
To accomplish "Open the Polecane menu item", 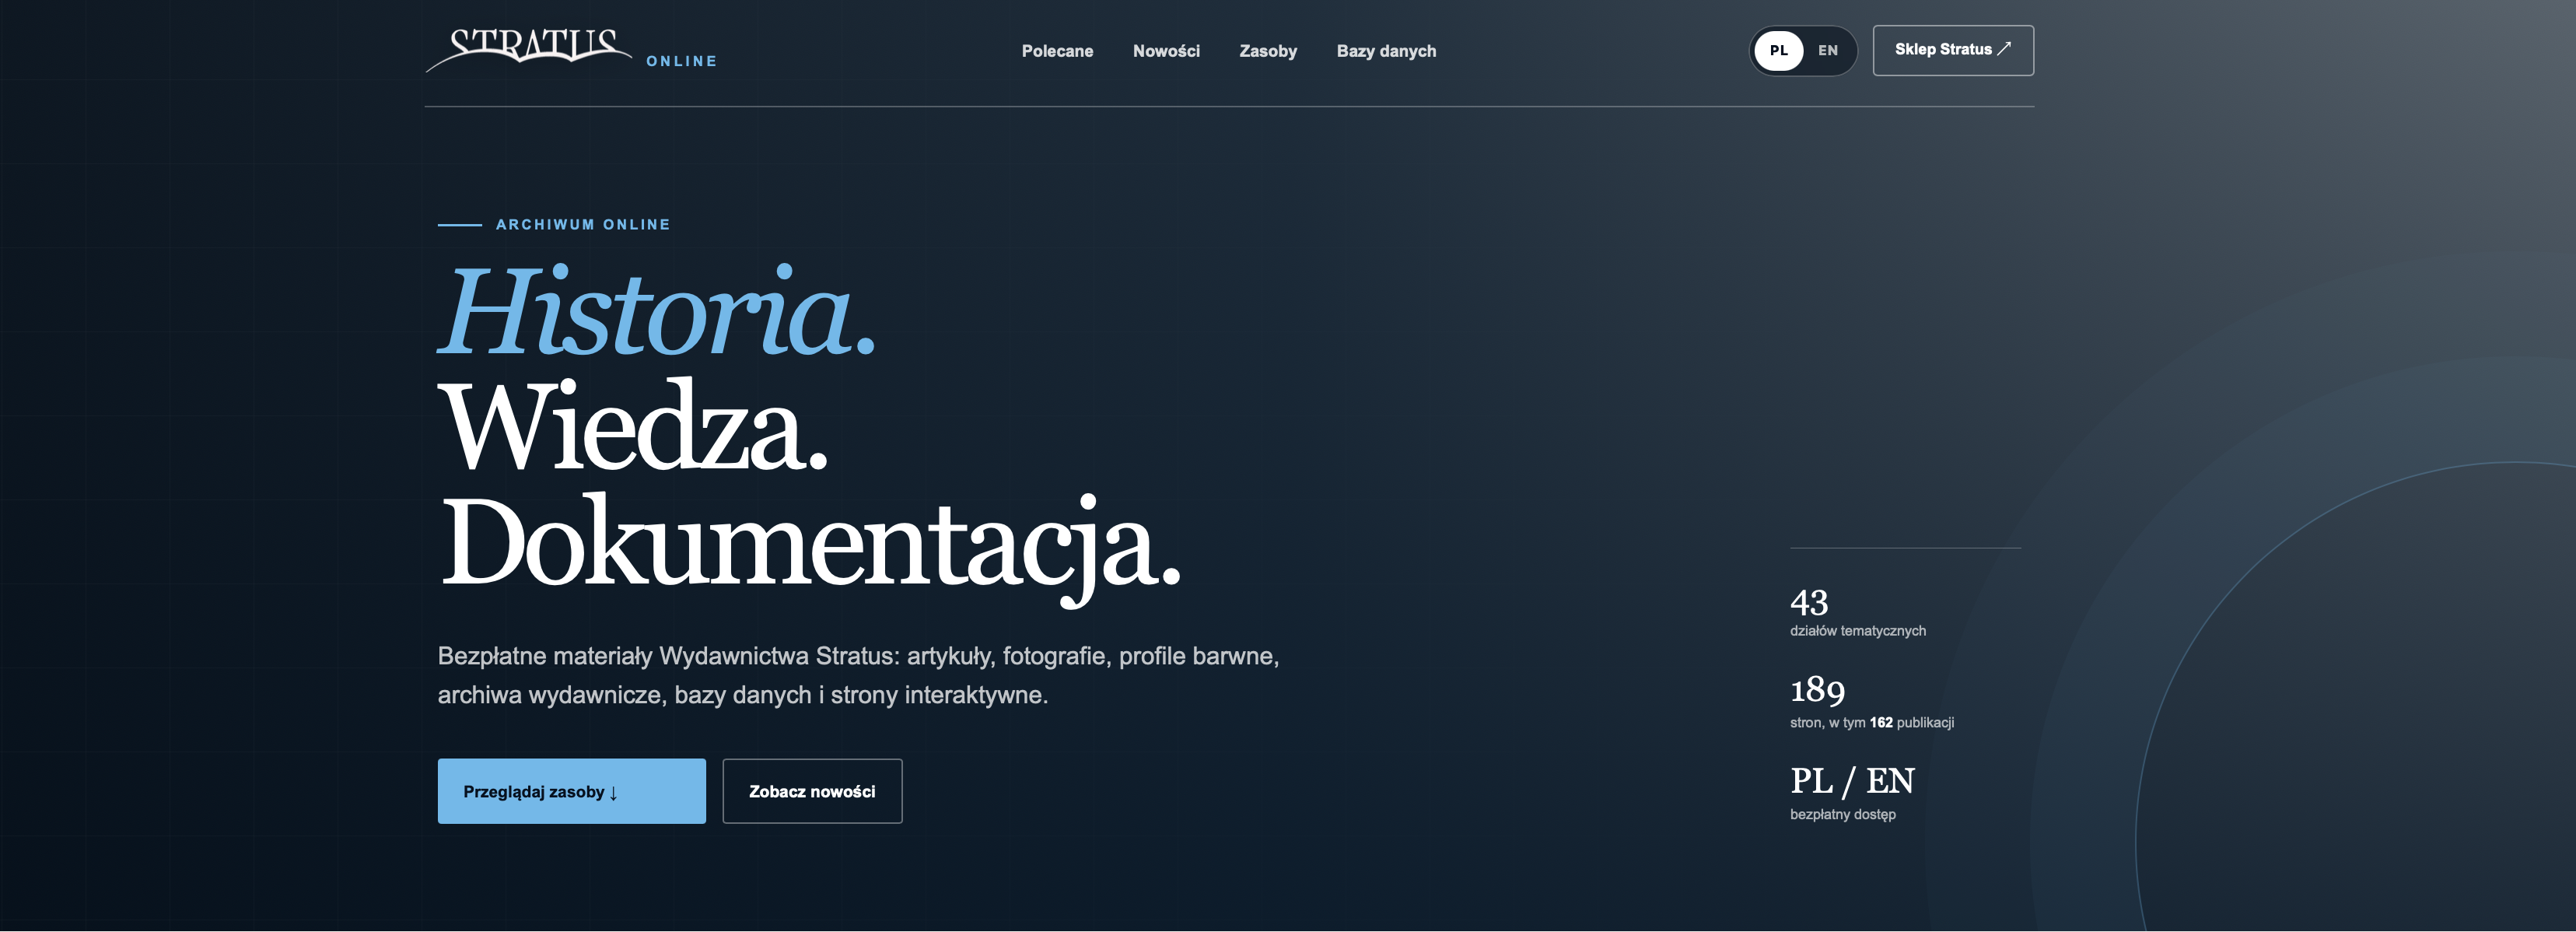I will (1057, 51).
